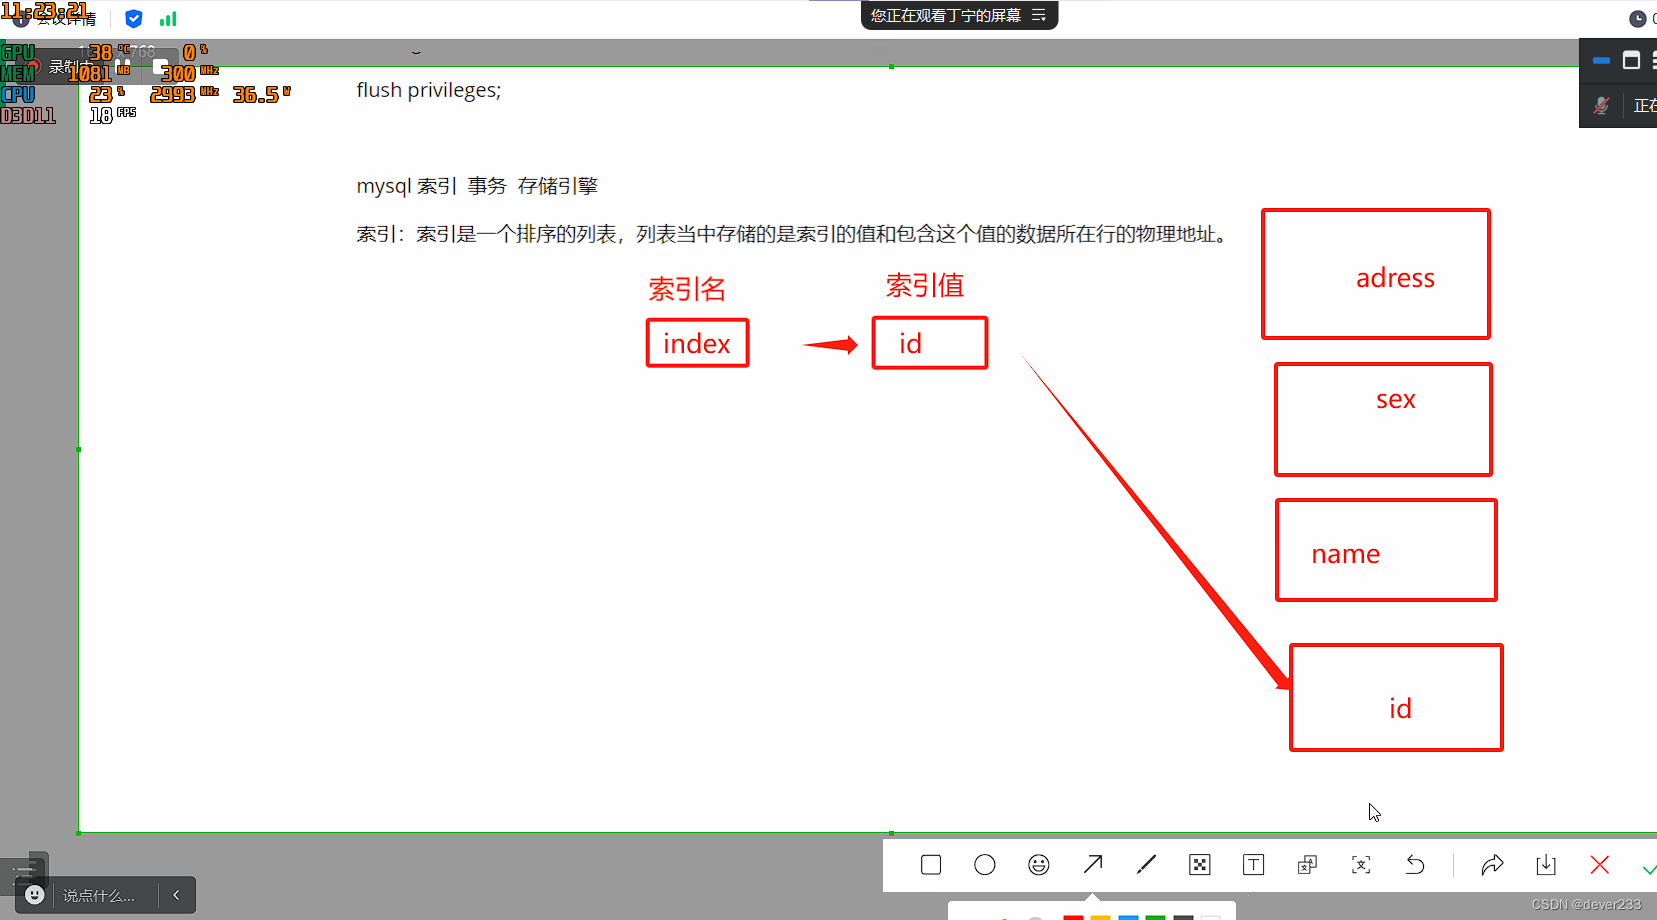Collapse the chat bar chevron
The height and width of the screenshot is (920, 1657).
176,895
